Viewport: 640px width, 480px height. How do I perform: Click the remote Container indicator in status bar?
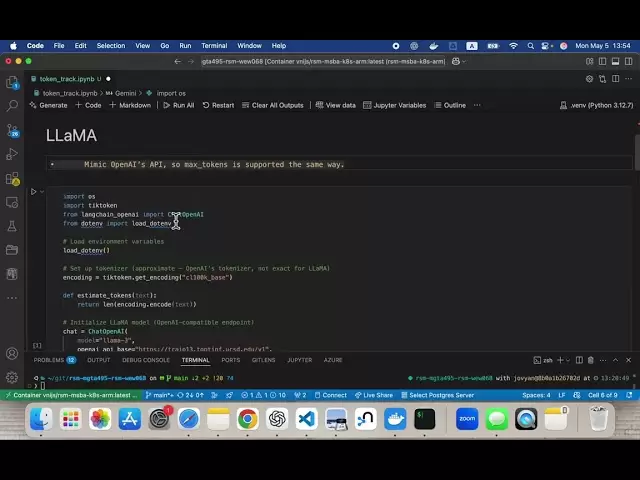(71, 395)
